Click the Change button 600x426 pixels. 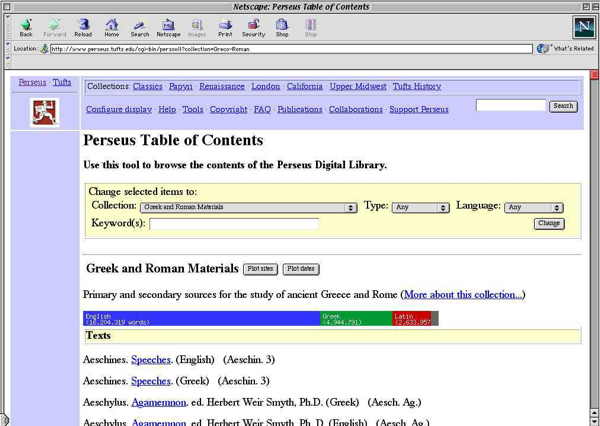pos(549,224)
